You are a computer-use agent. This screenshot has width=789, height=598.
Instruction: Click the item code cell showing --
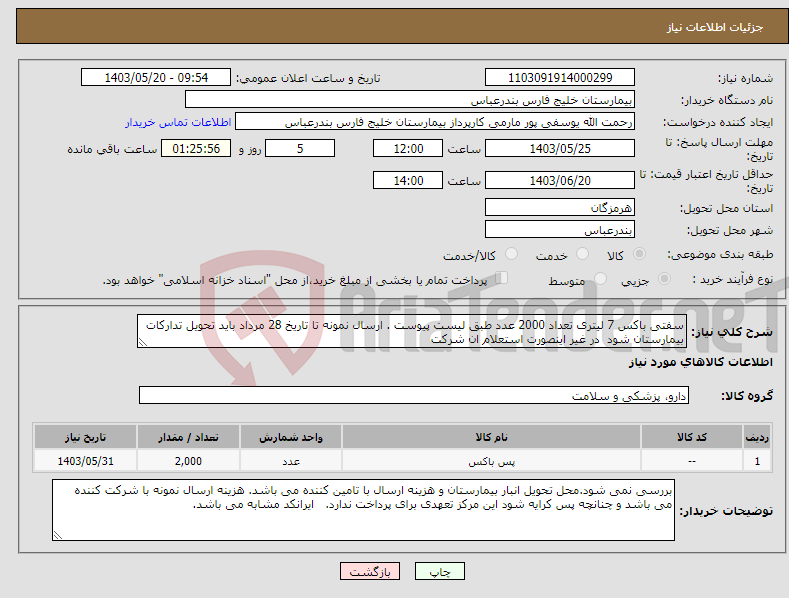(x=692, y=461)
